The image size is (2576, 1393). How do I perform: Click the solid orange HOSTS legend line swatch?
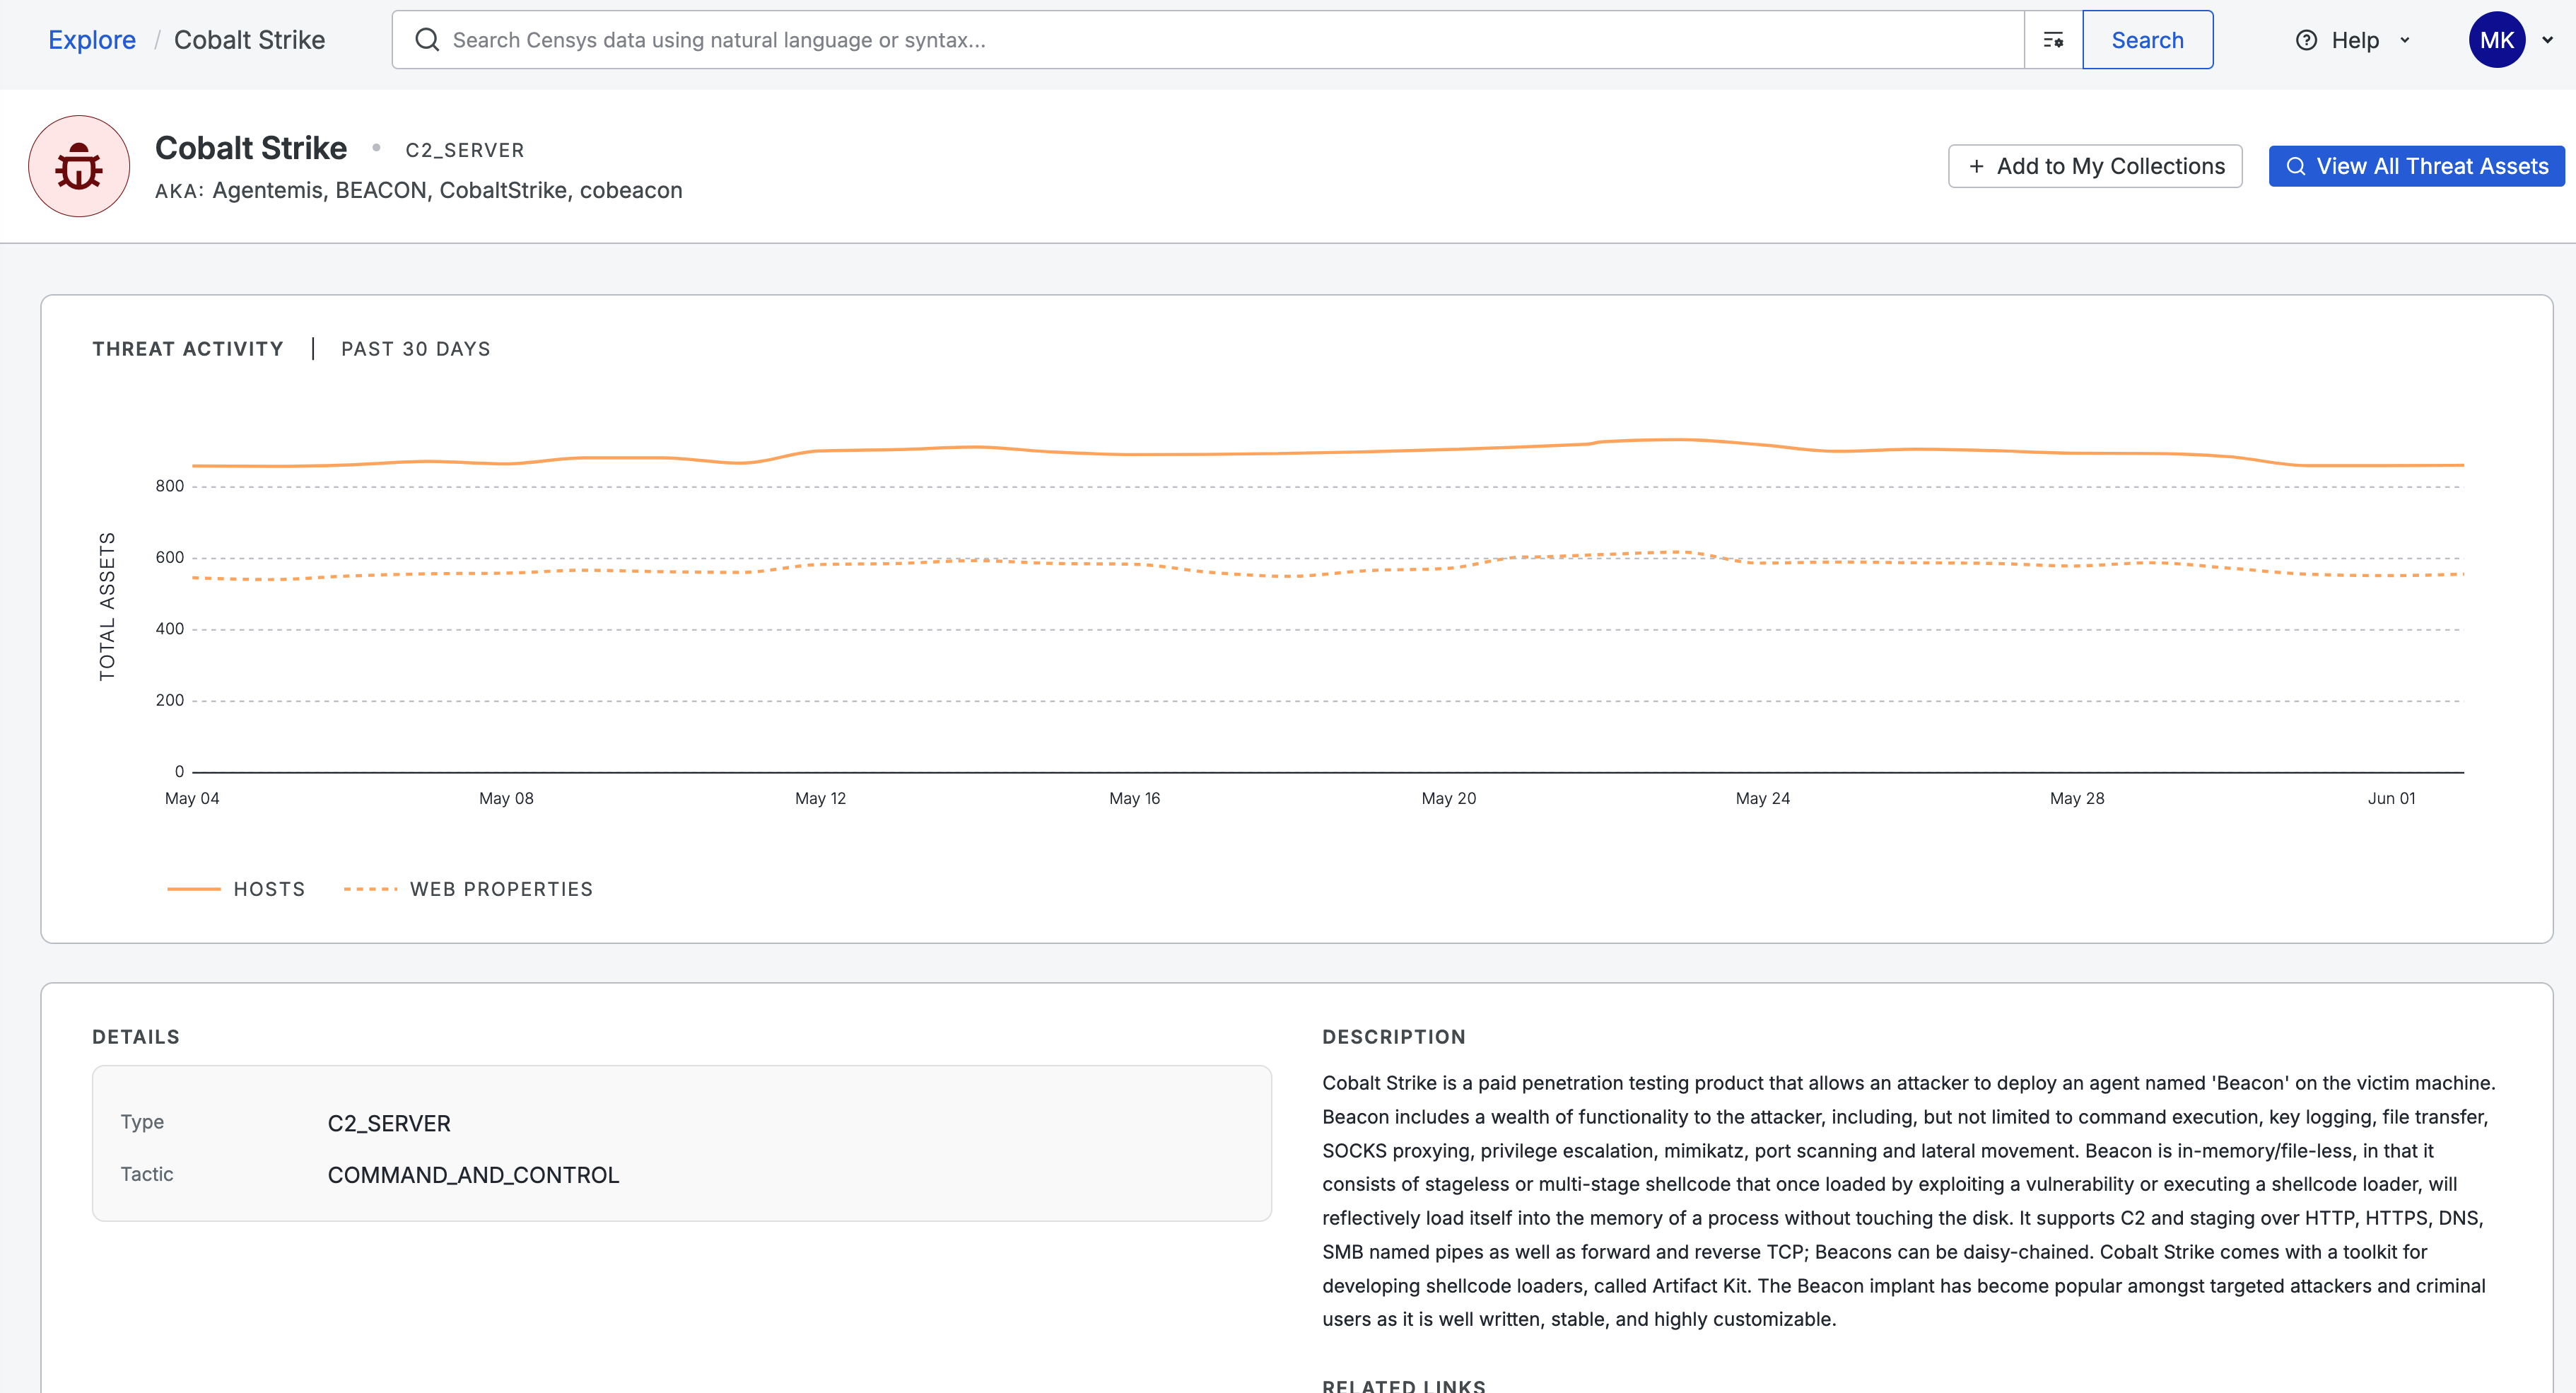point(193,889)
